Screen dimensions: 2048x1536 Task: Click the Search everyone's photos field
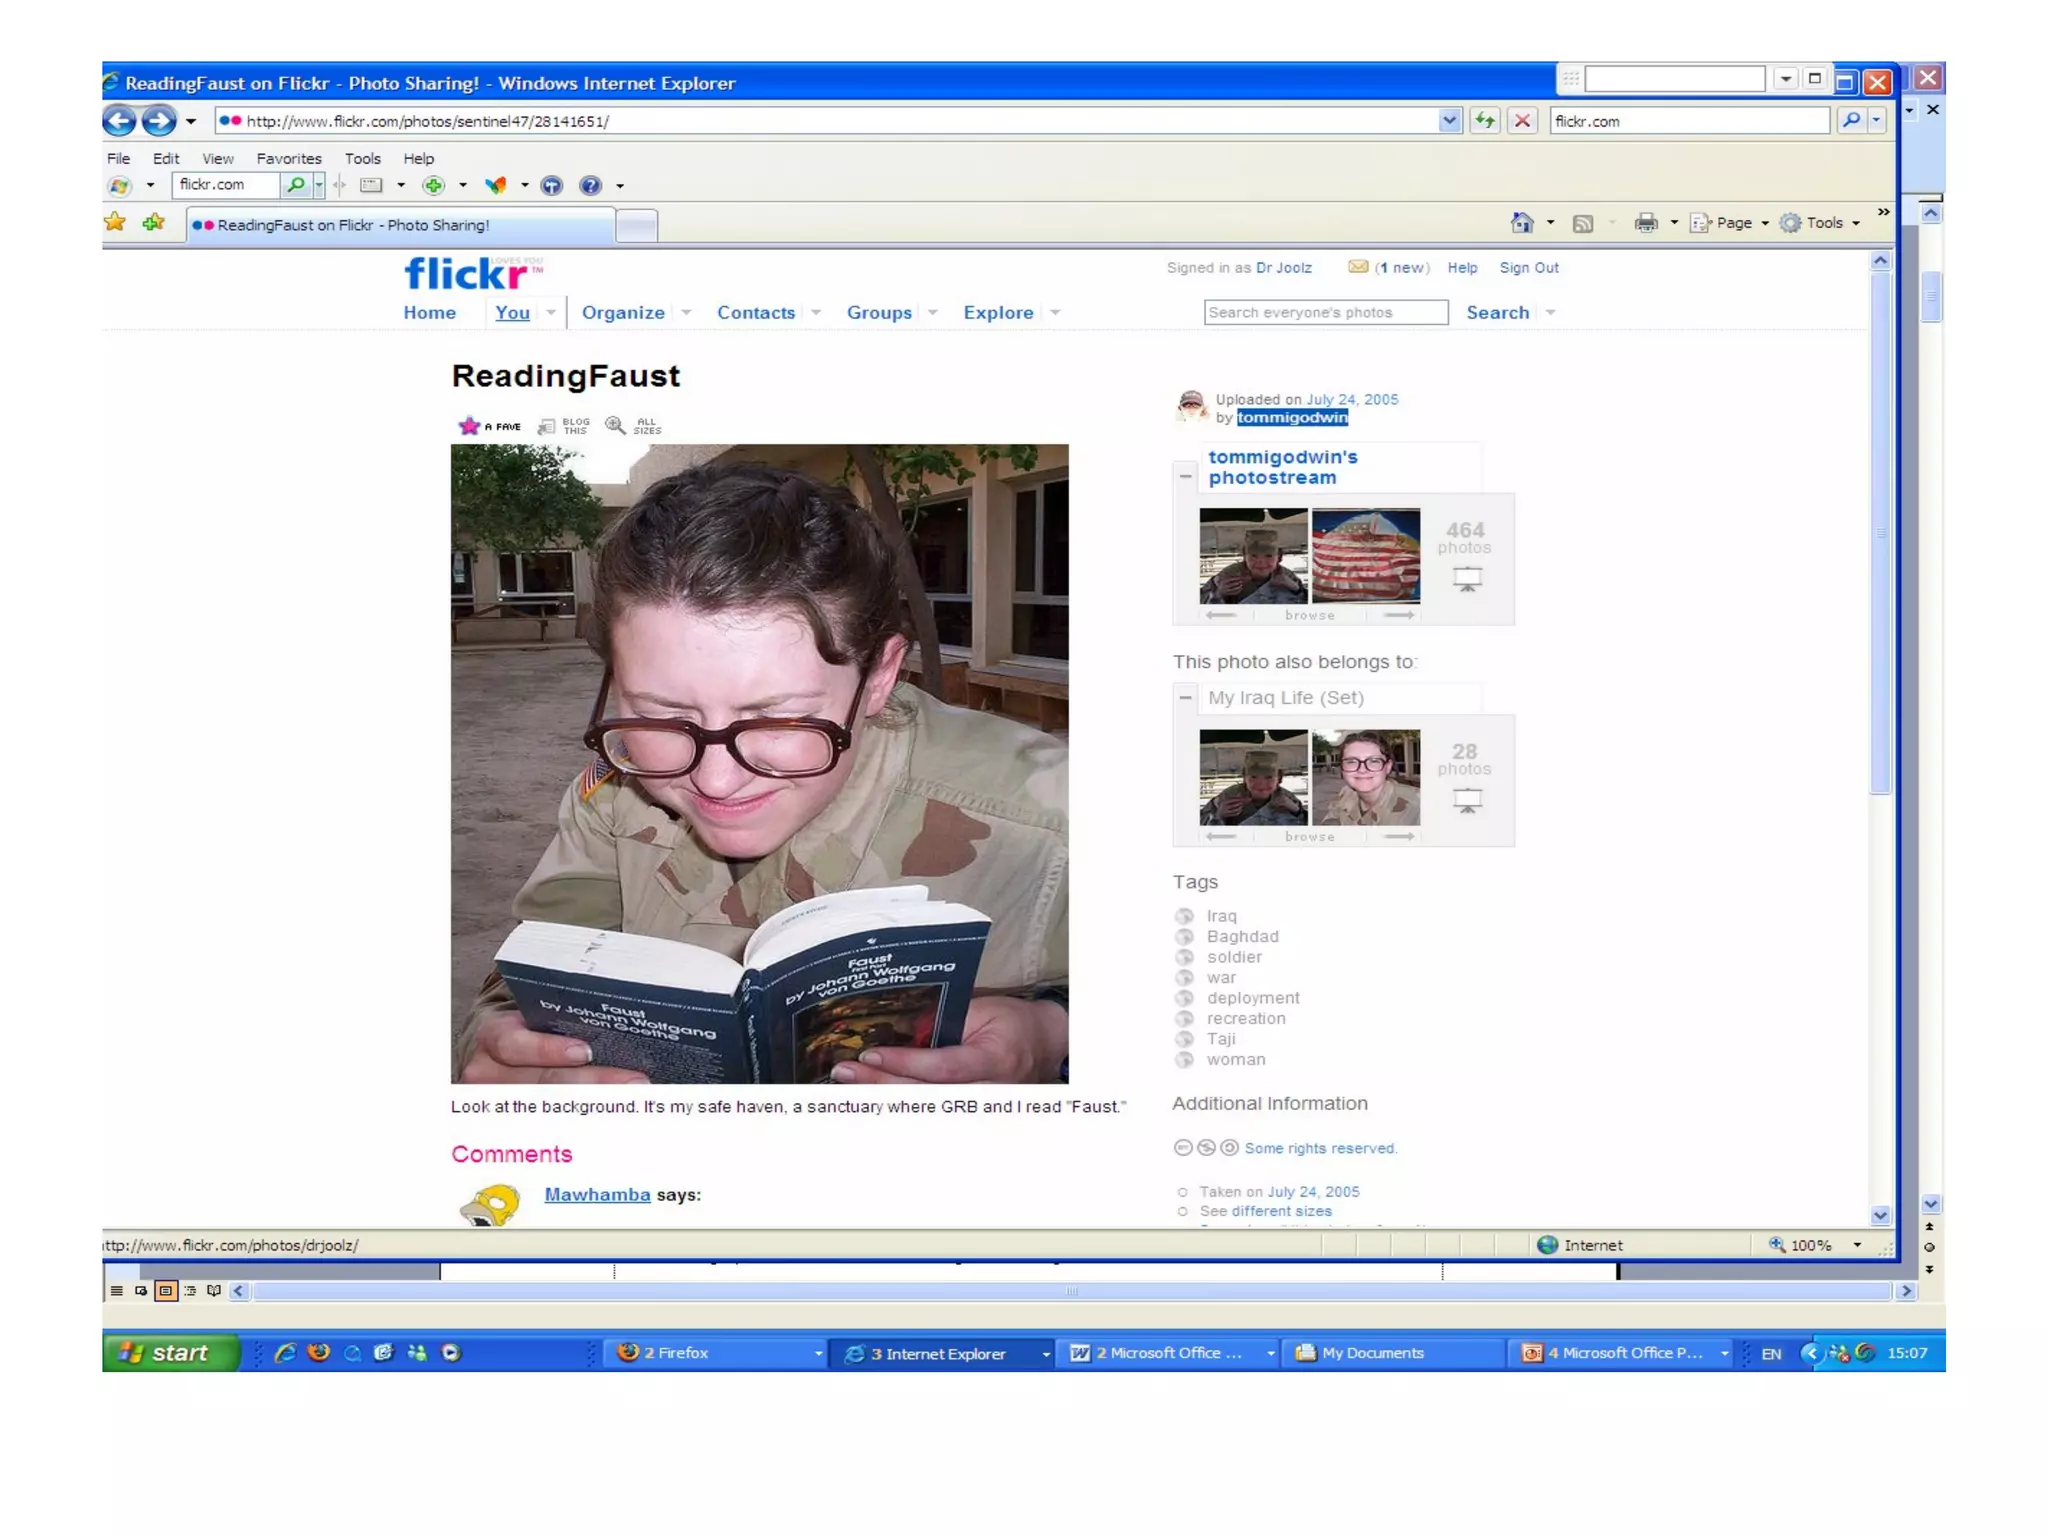tap(1325, 312)
